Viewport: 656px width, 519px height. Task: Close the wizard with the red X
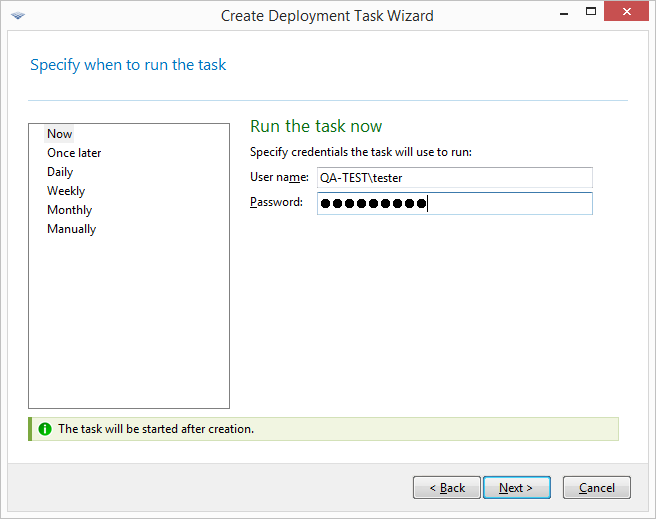coord(627,12)
